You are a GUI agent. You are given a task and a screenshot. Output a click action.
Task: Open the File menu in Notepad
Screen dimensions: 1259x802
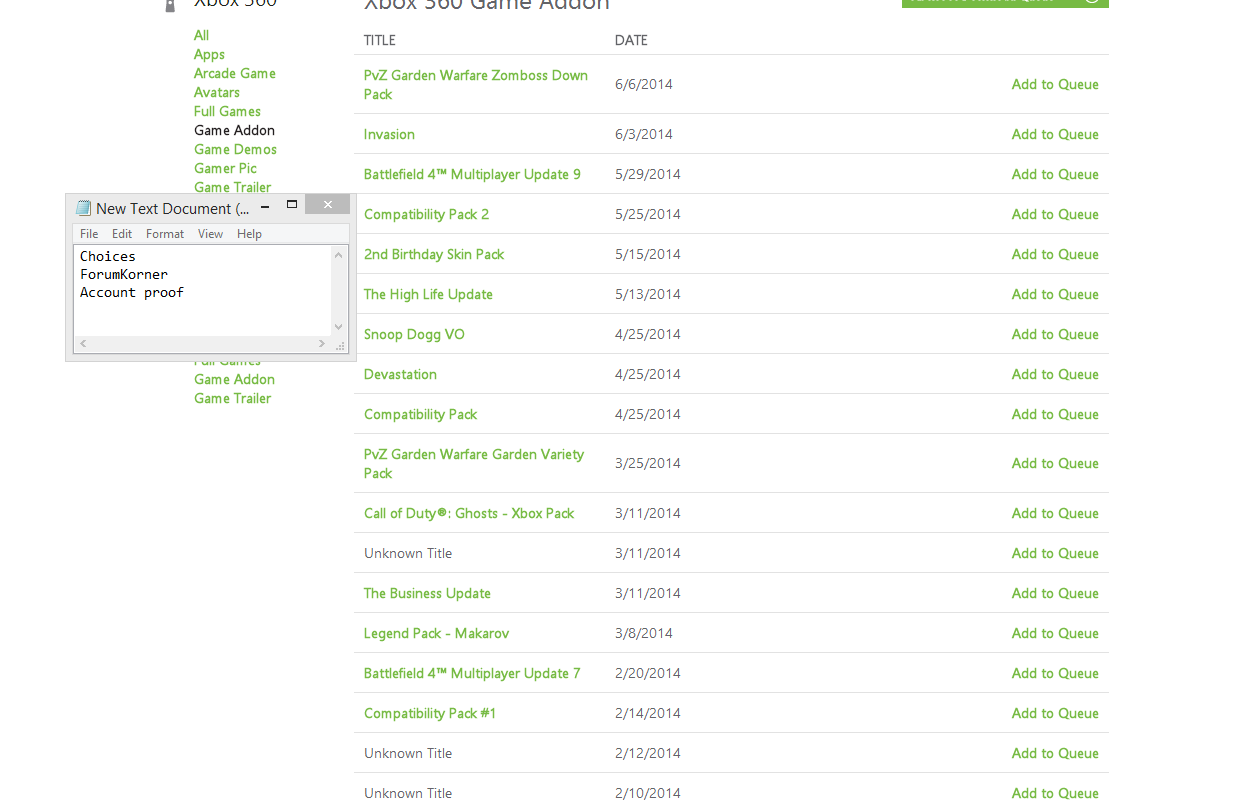(x=89, y=234)
